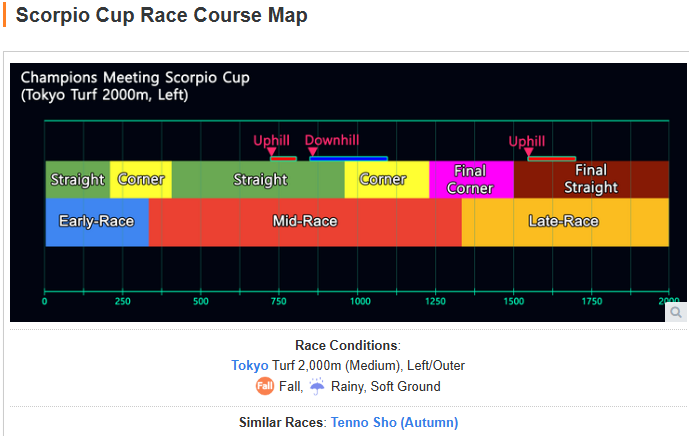Click the 1250 distance axis label
689x436 pixels.
click(x=435, y=302)
